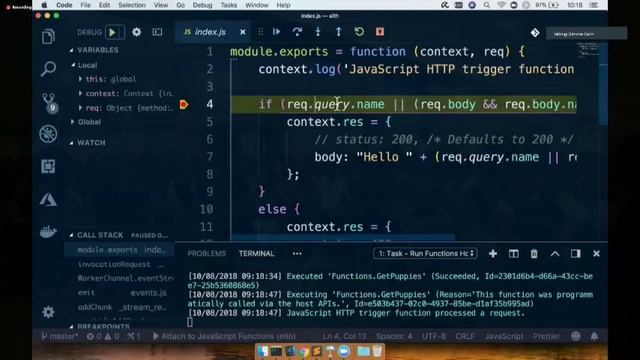Screen dimensions: 640x360
Task: Click the master branch in status bar
Action: point(60,336)
